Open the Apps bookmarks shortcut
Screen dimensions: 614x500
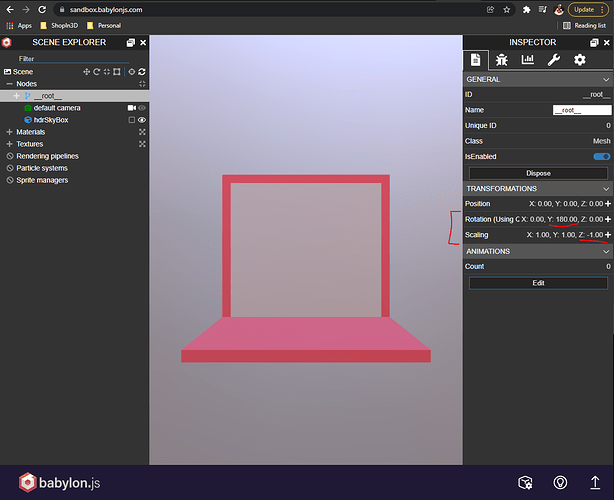[19, 25]
